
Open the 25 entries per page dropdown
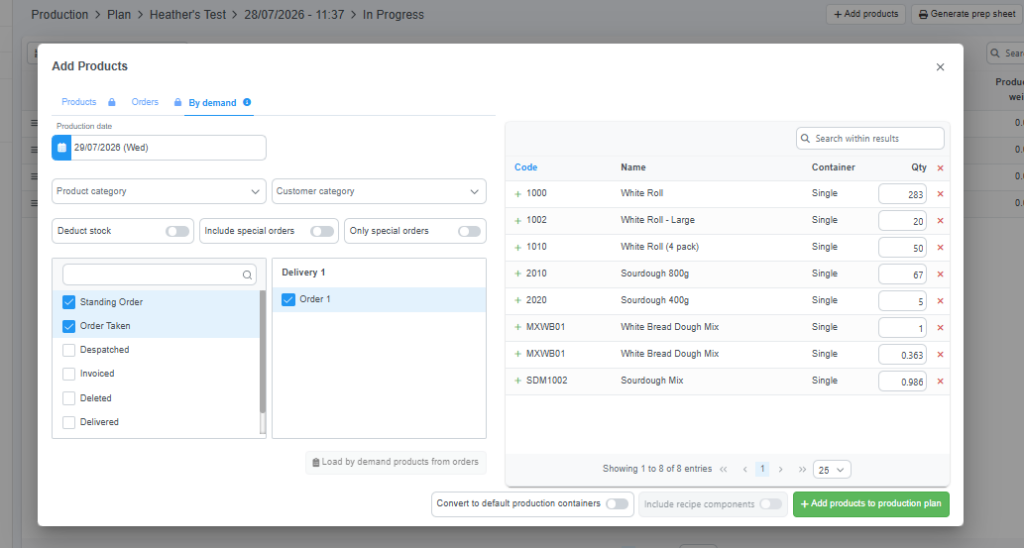[831, 470]
